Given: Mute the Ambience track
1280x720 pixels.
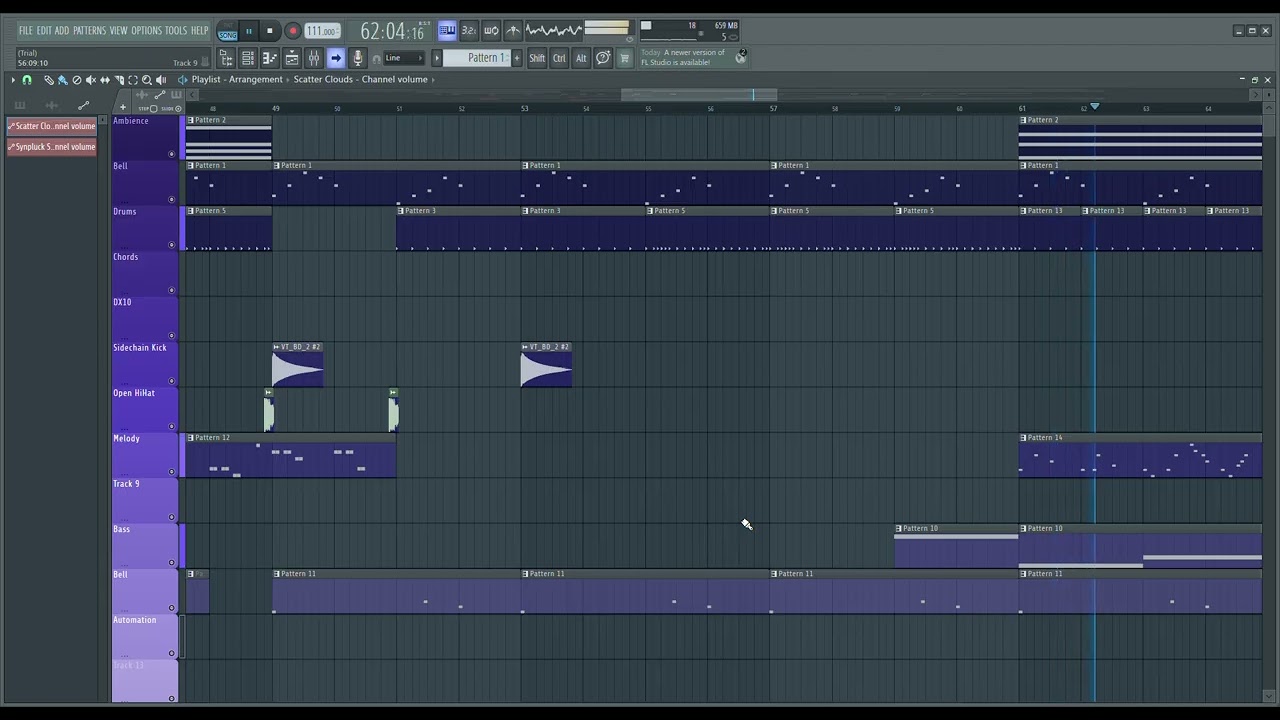Looking at the screenshot, I should [x=172, y=154].
